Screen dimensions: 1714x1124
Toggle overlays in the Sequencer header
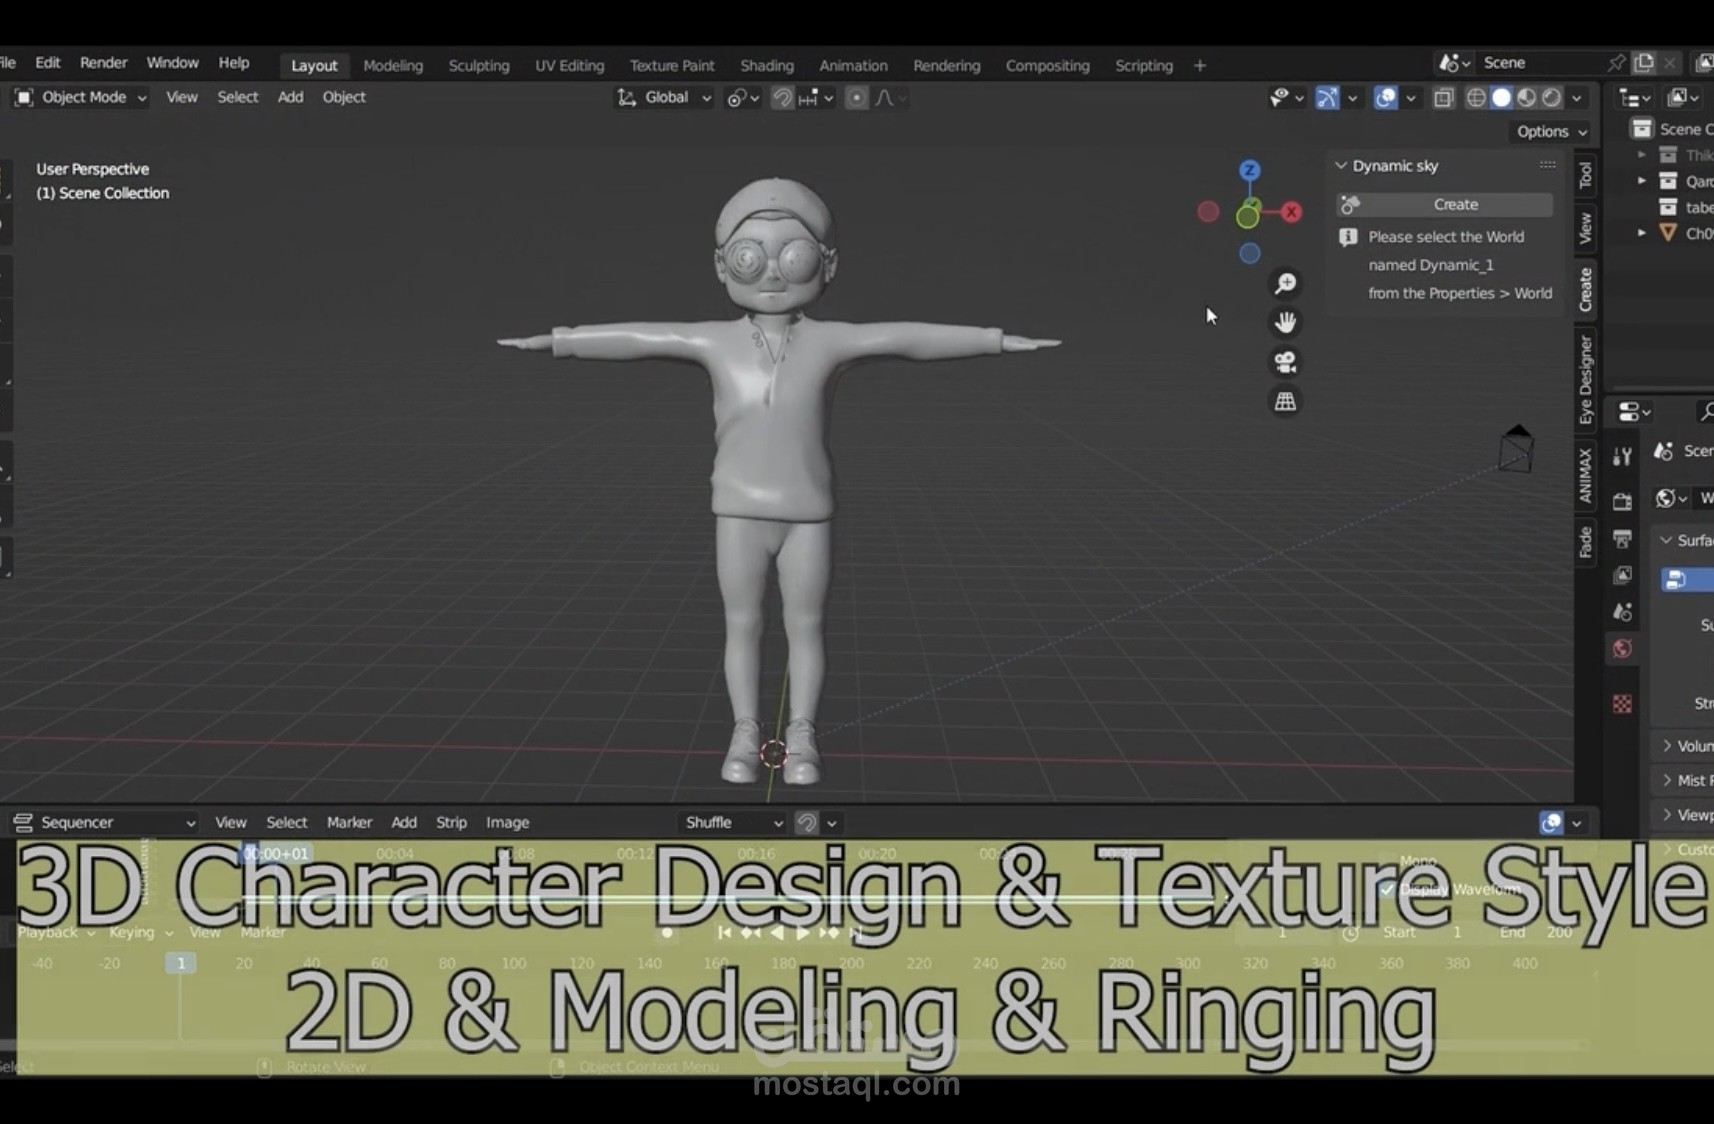click(x=1551, y=823)
